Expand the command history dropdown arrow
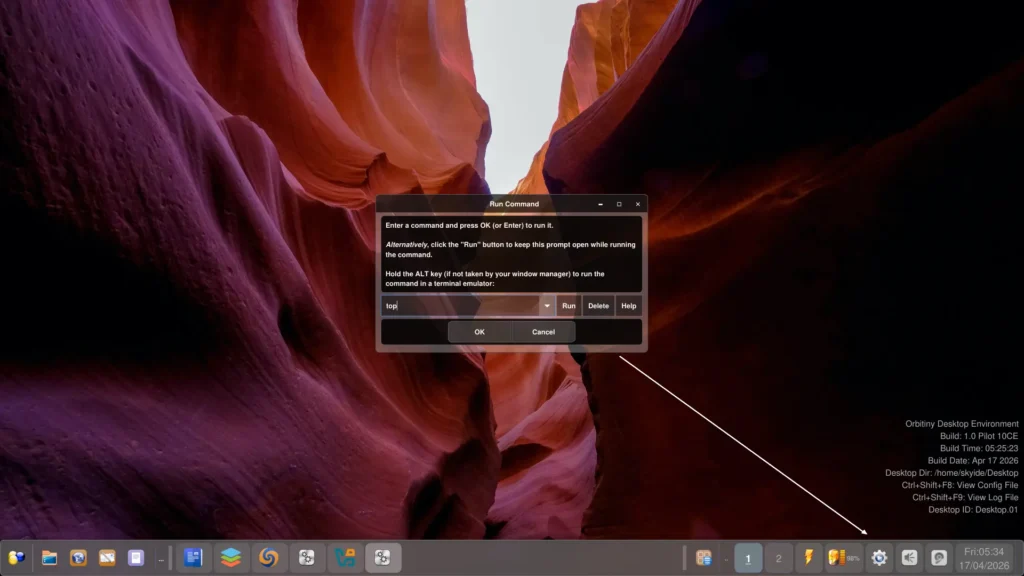The image size is (1024, 576). pyautogui.click(x=547, y=306)
